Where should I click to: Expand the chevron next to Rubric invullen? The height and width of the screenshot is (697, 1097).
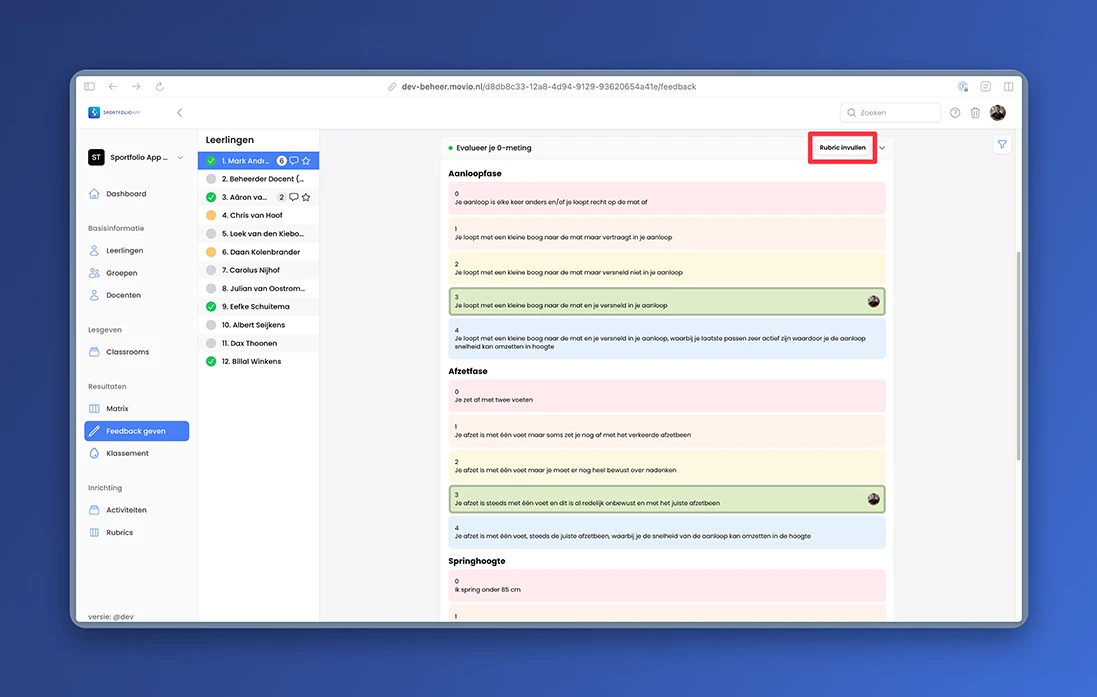click(x=882, y=148)
